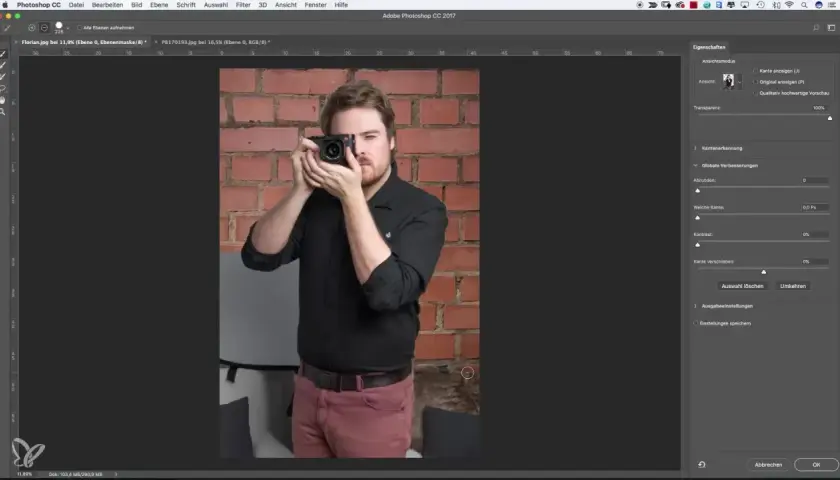Viewport: 840px width, 480px height.
Task: Click the Time Machine icon in menu bar
Action: tap(760, 5)
